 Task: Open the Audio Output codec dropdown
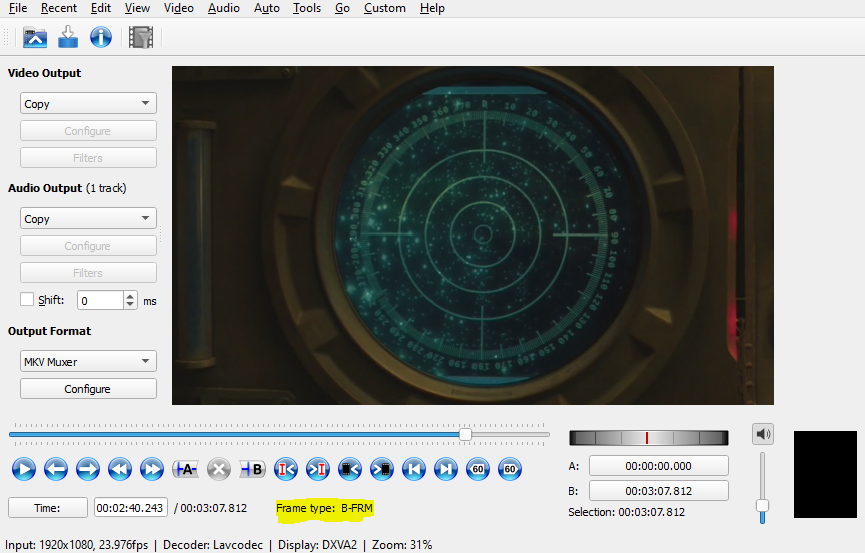[x=88, y=218]
